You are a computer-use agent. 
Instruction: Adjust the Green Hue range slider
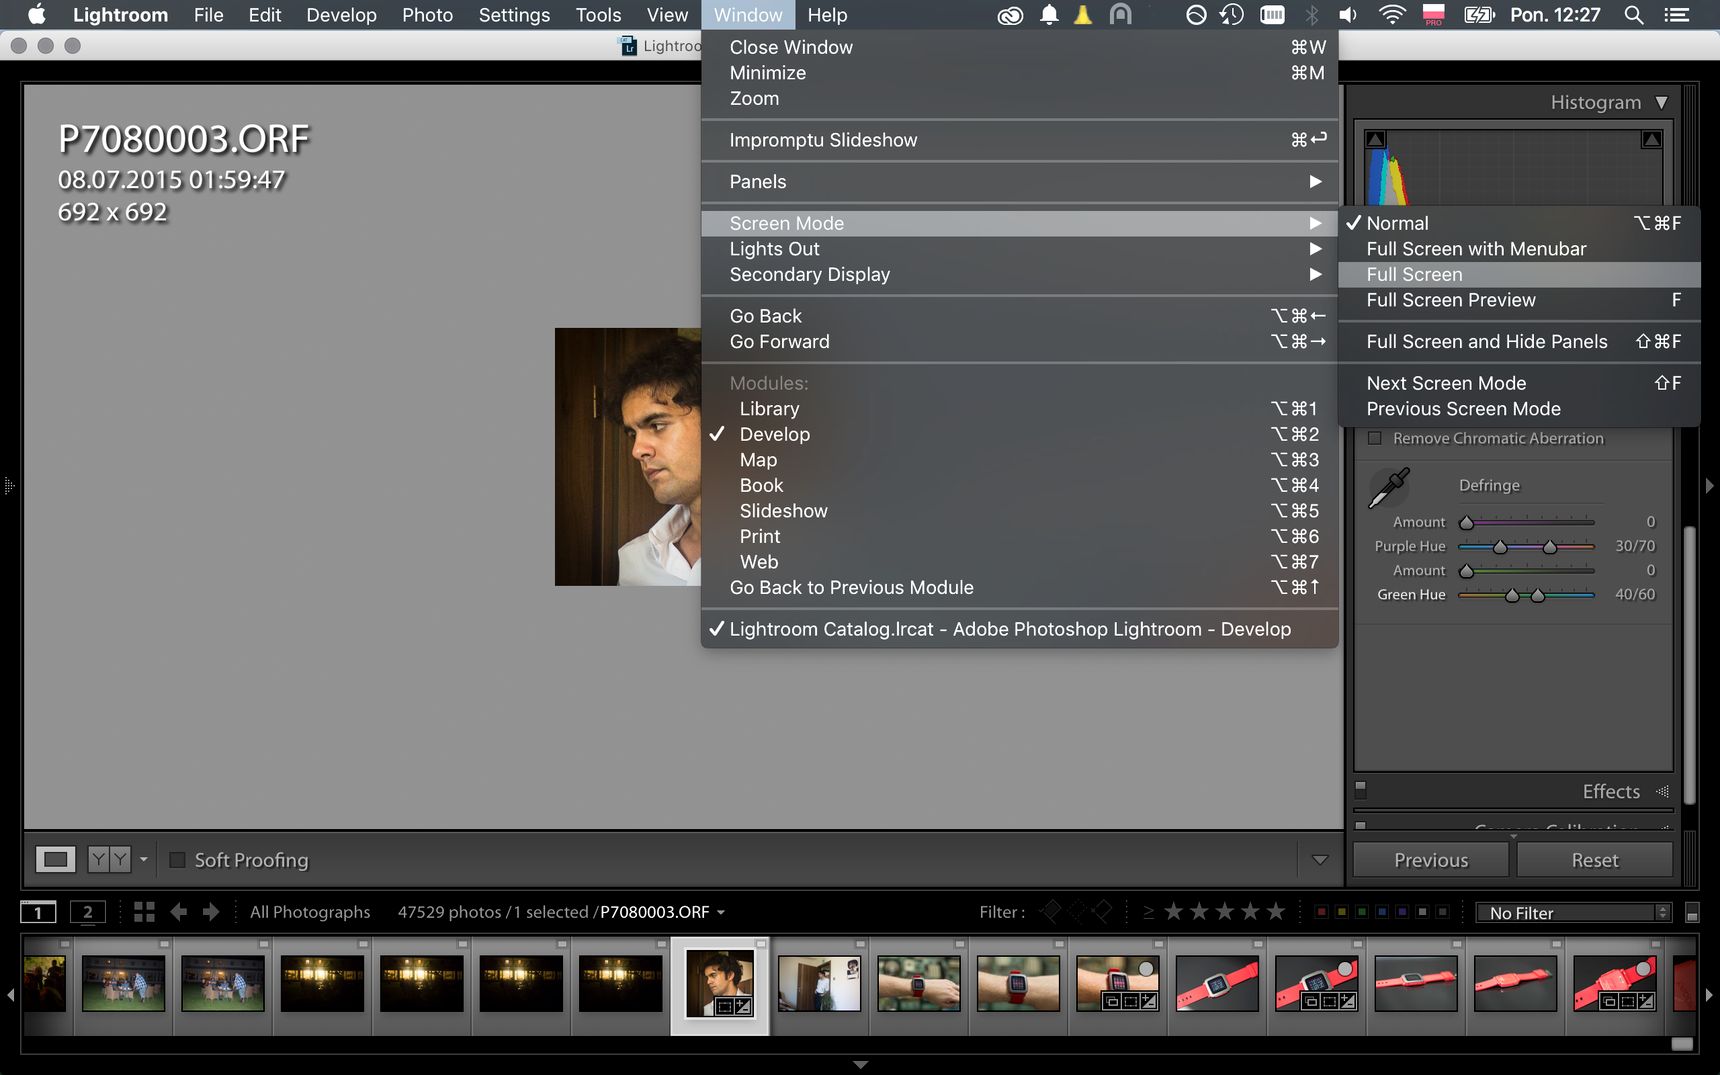point(1527,594)
